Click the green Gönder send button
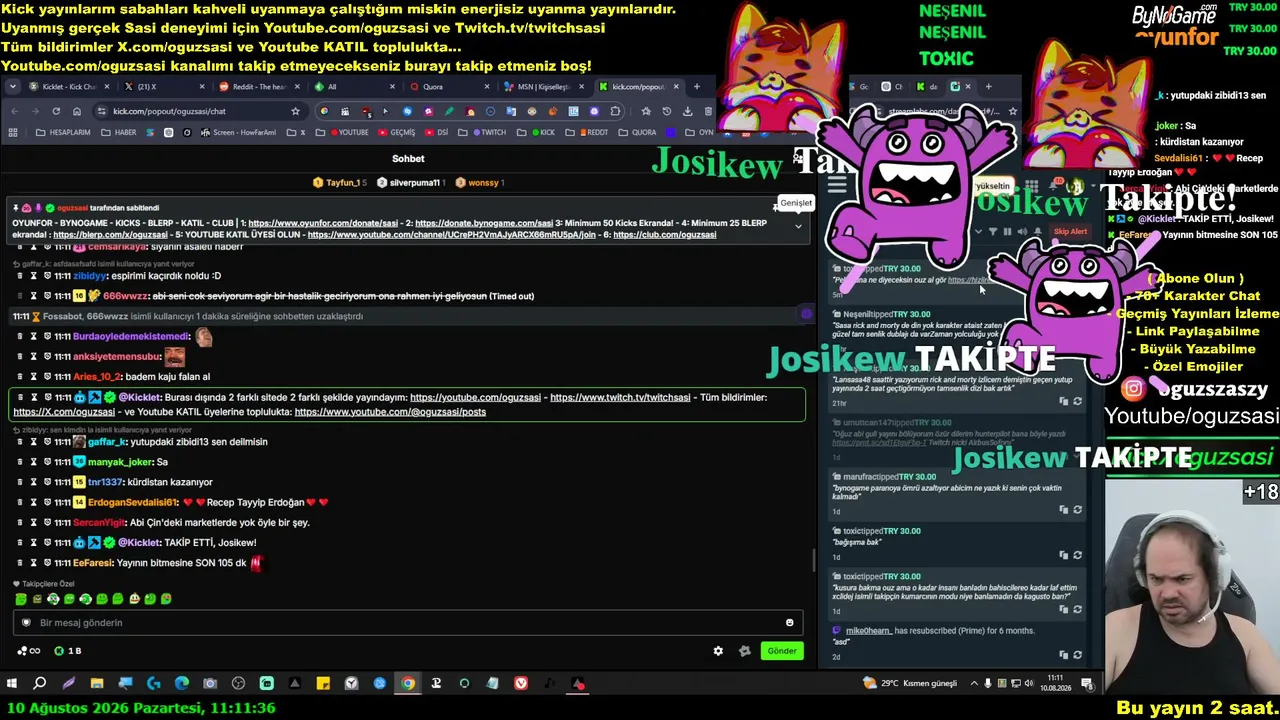 tap(782, 651)
